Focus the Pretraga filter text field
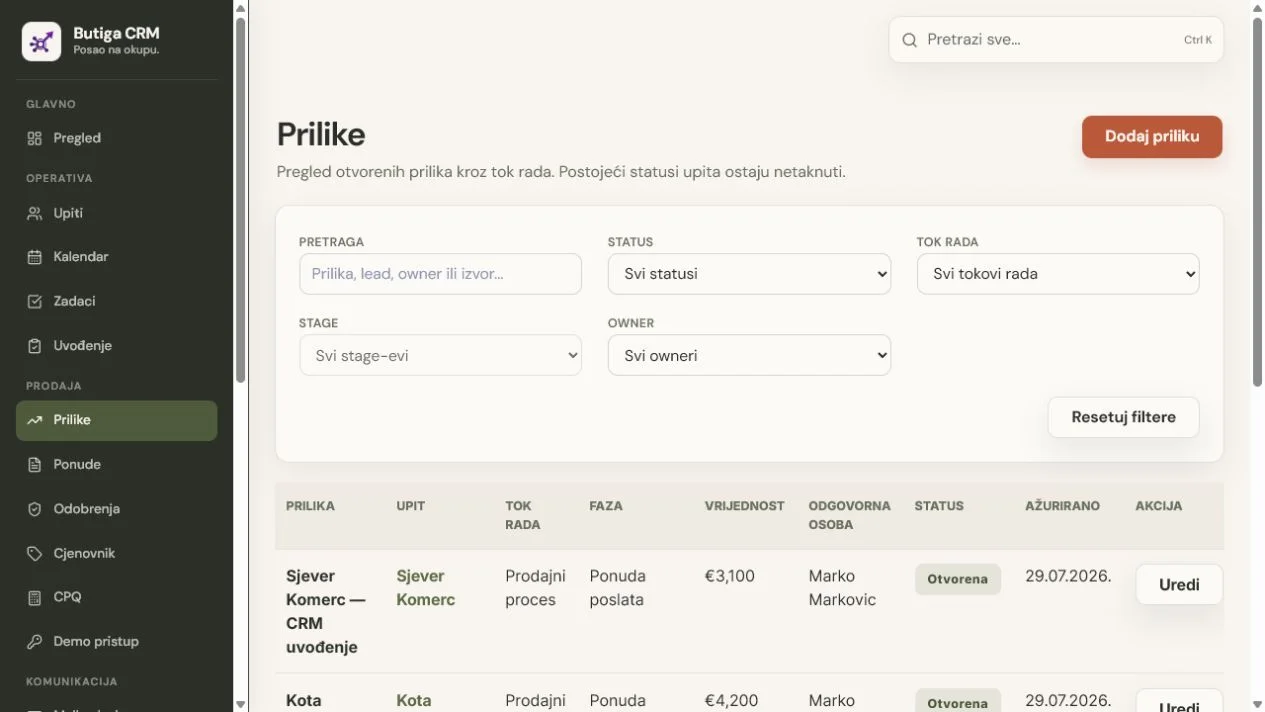Screen dimensions: 1265x712 (x=440, y=274)
